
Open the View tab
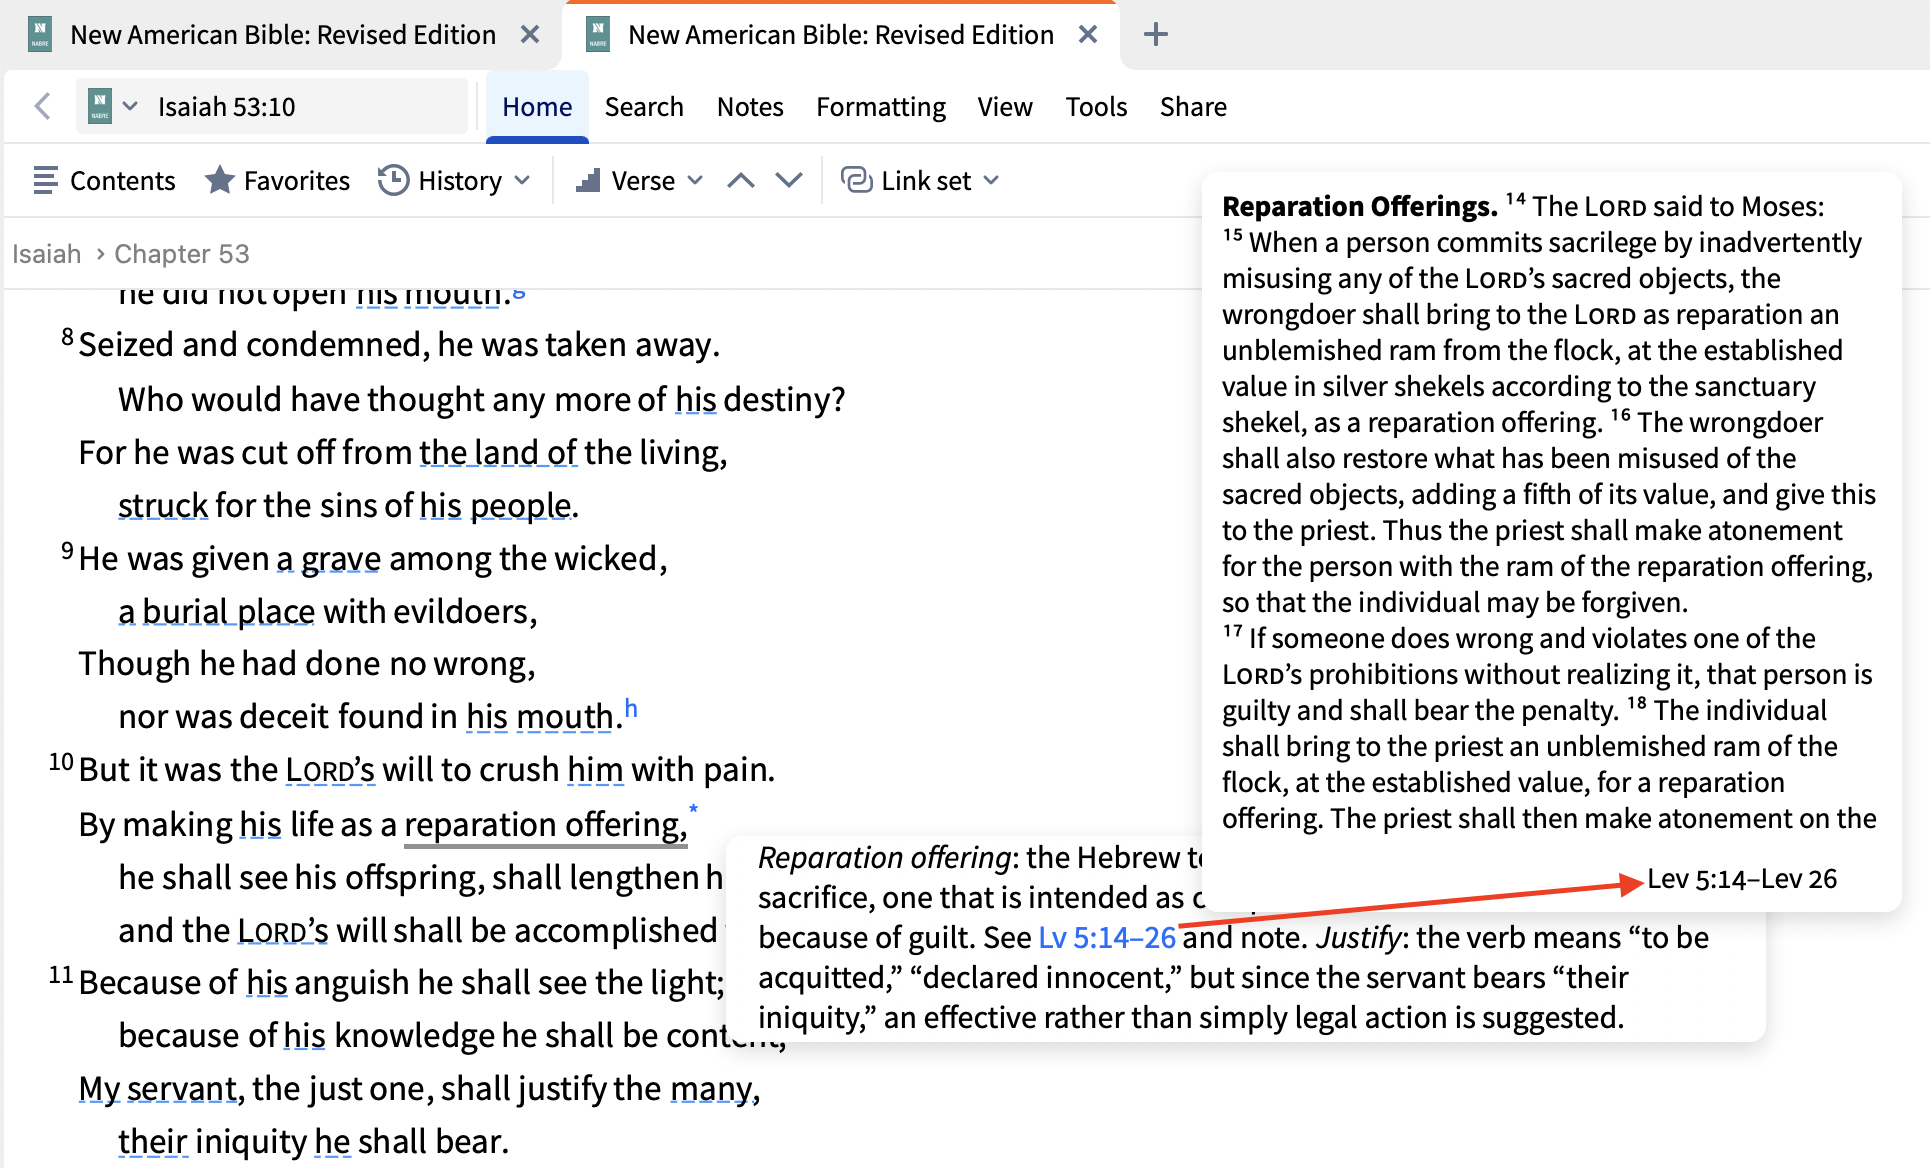[x=1005, y=106]
